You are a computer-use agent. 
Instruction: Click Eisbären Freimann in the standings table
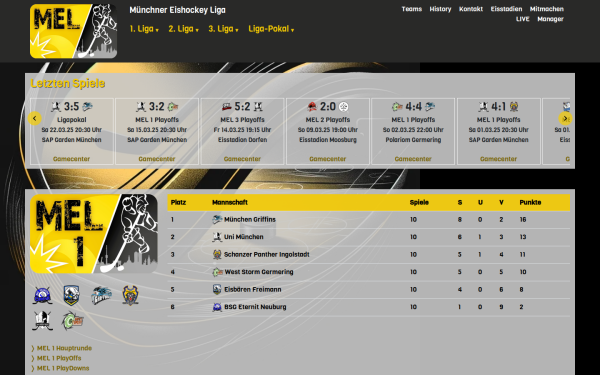[253, 289]
